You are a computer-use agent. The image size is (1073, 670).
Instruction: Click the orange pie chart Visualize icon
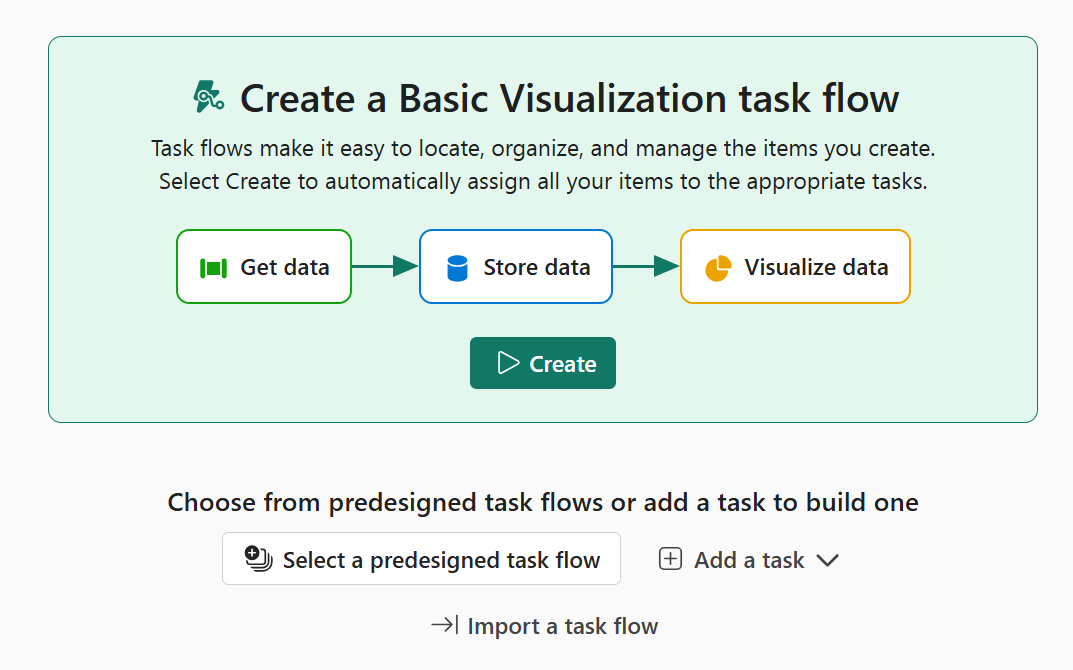click(x=718, y=268)
